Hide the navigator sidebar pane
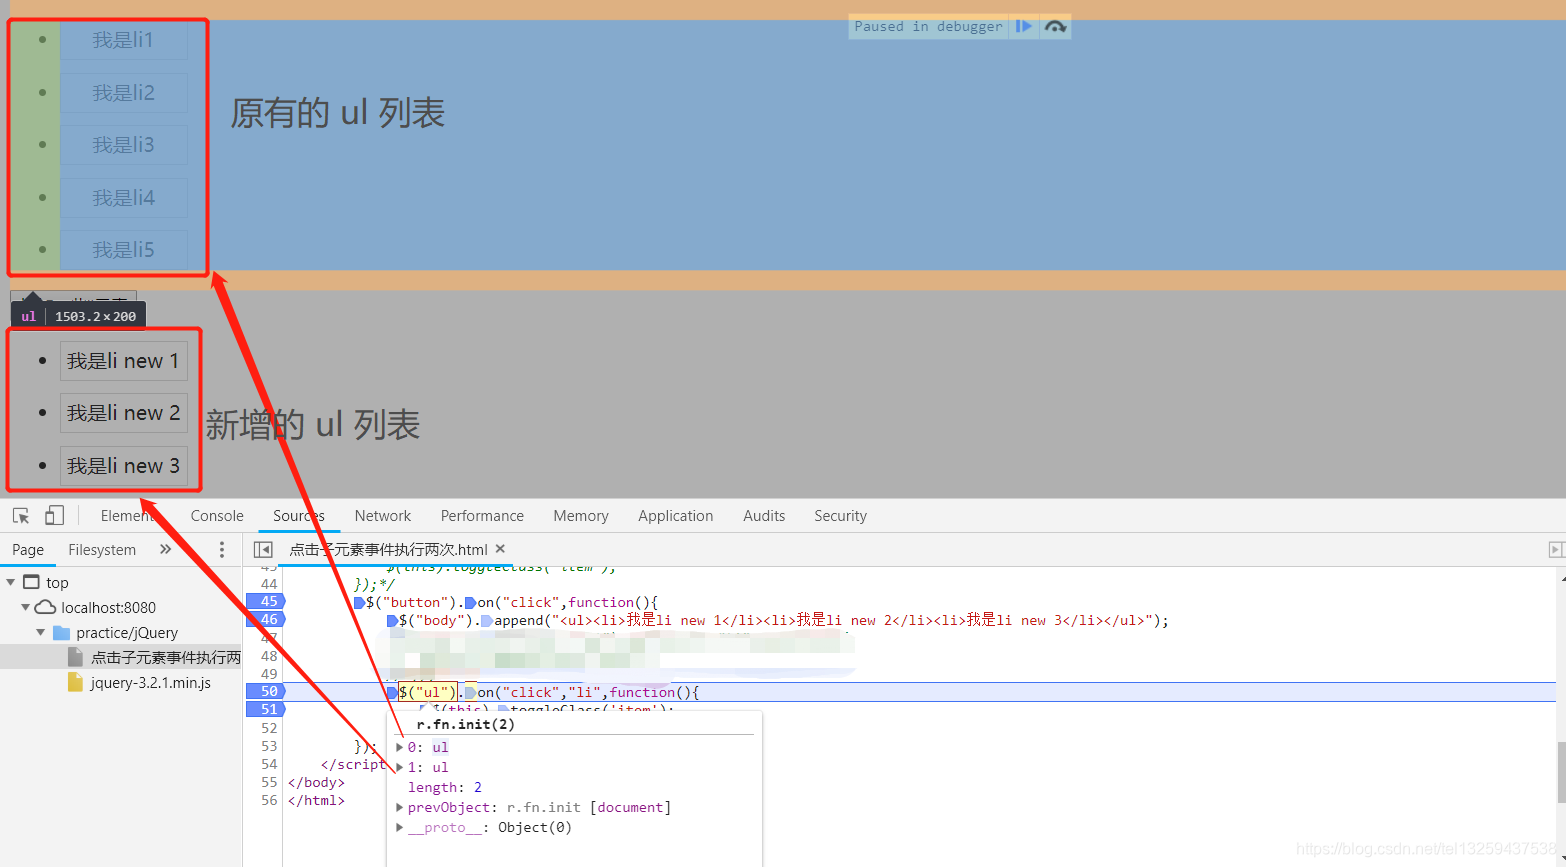 click(263, 549)
